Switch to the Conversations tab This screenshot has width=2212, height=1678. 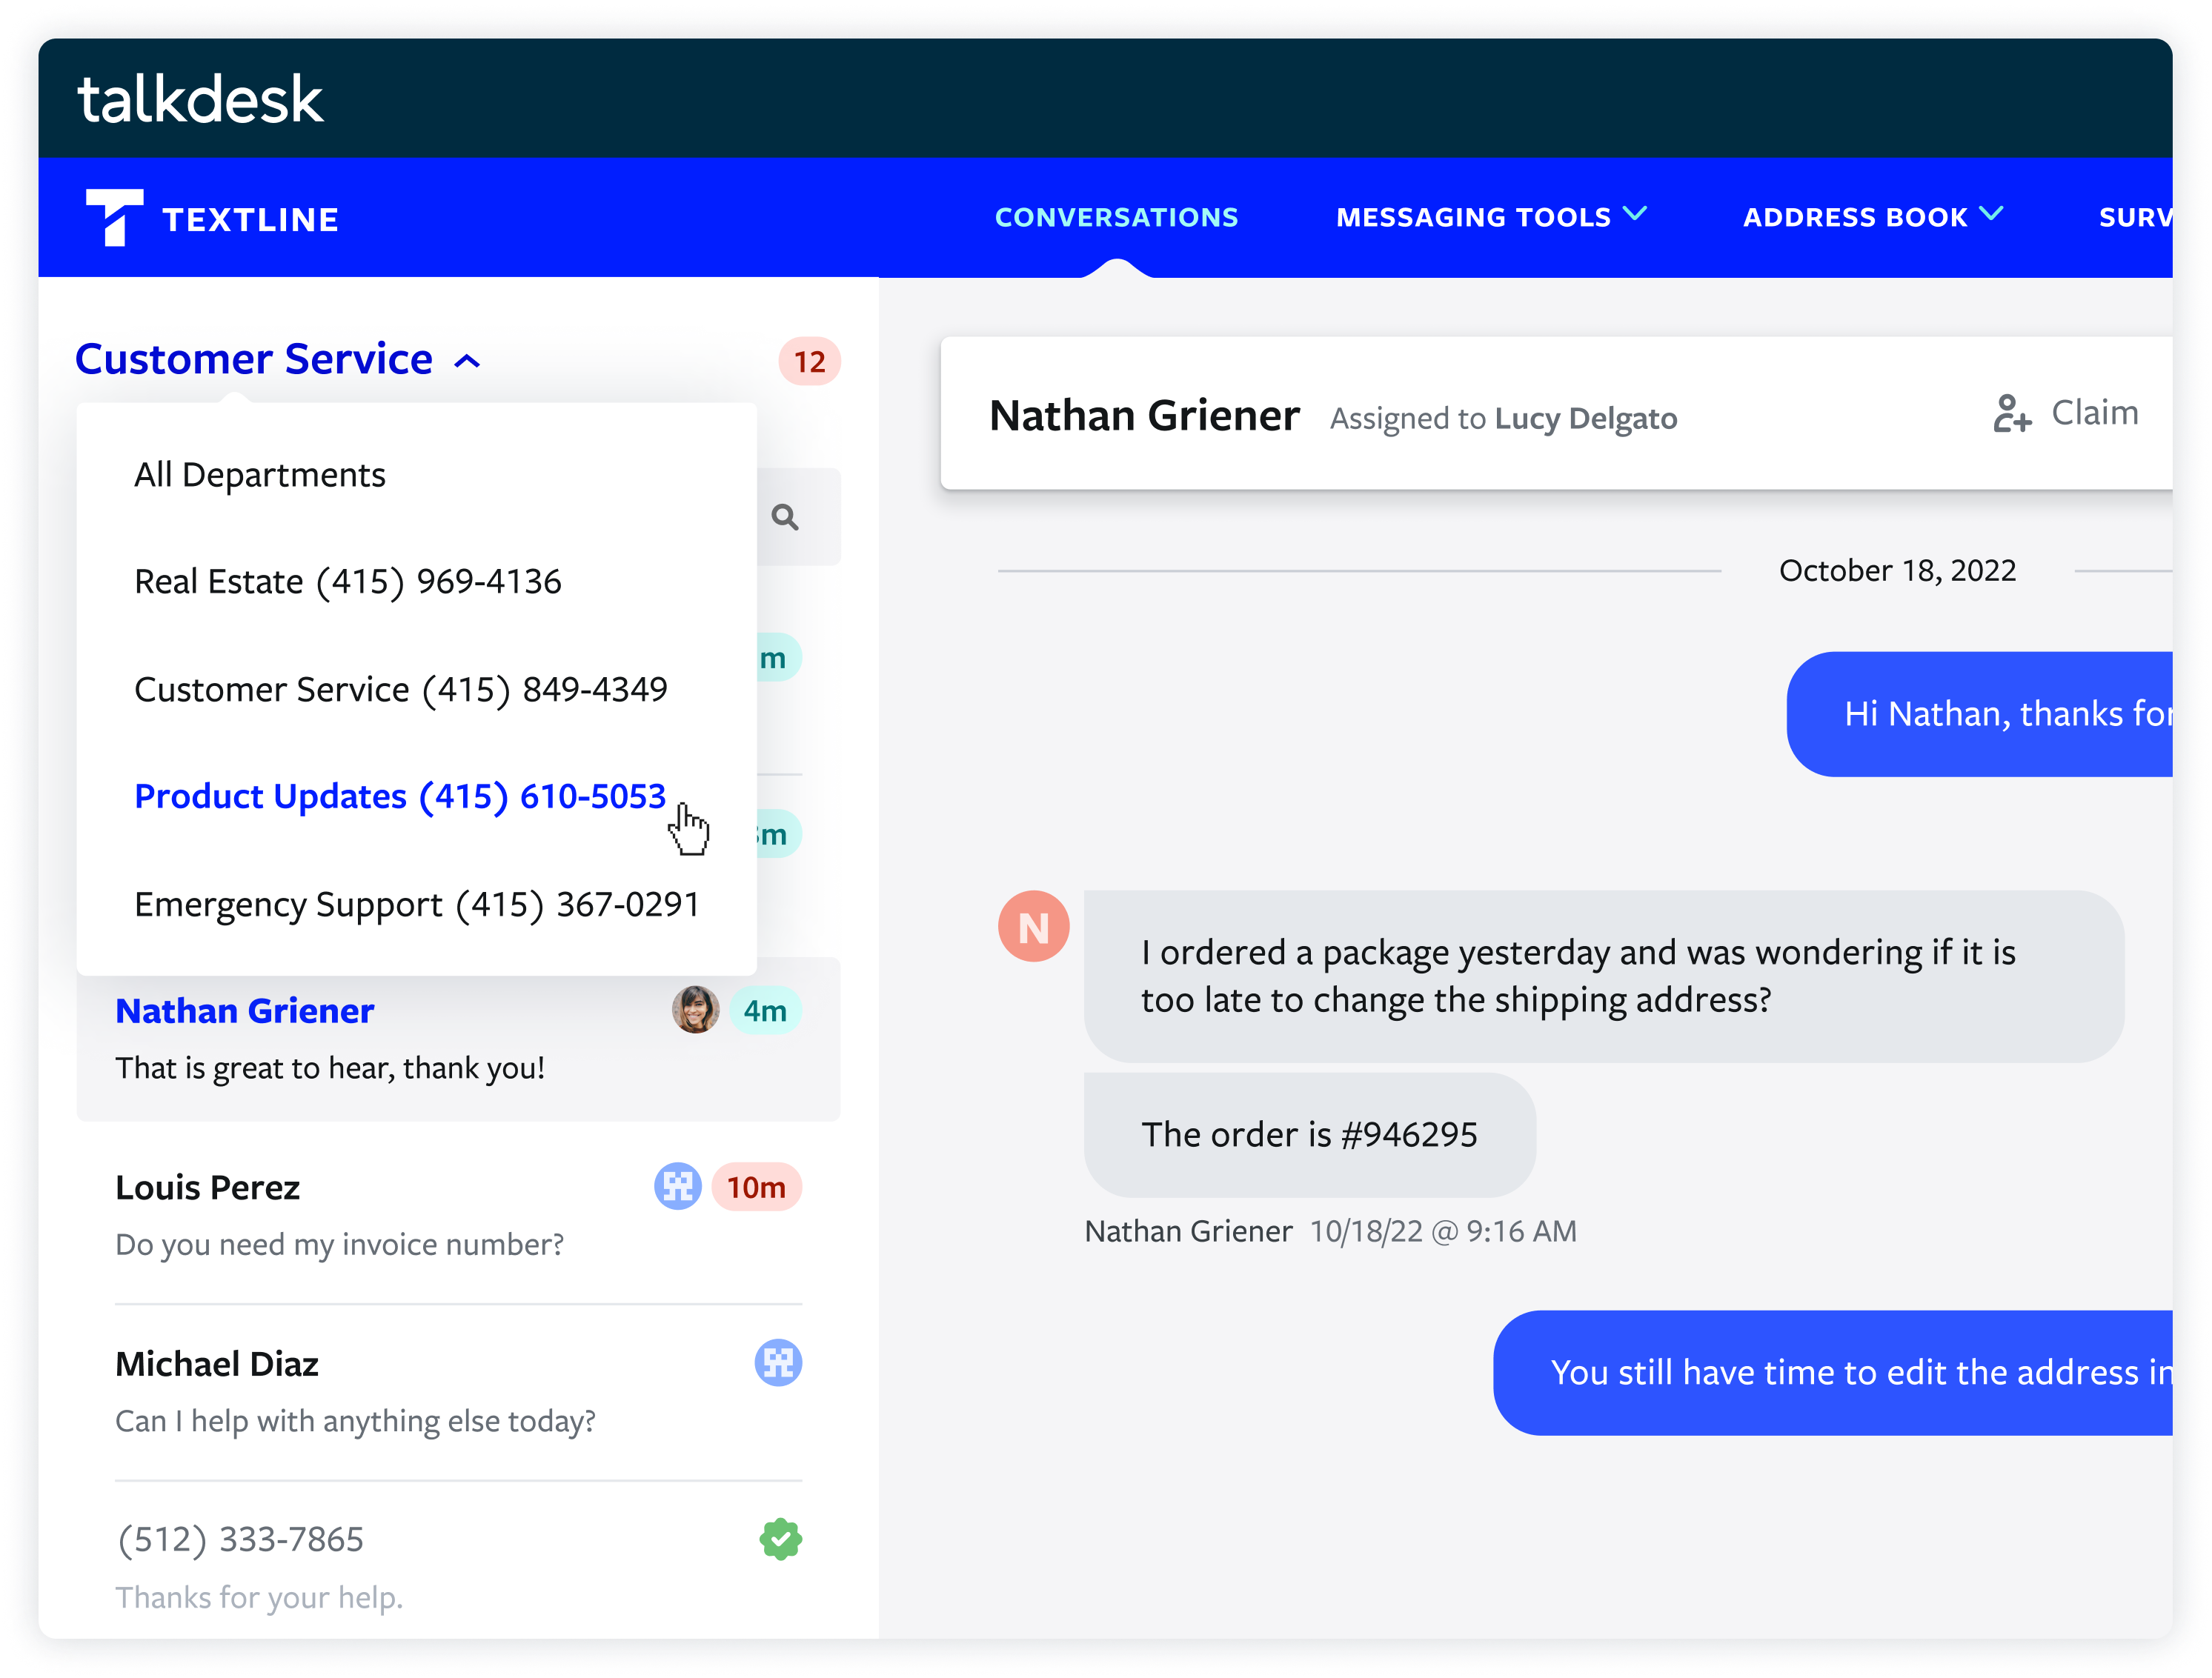coord(1116,217)
